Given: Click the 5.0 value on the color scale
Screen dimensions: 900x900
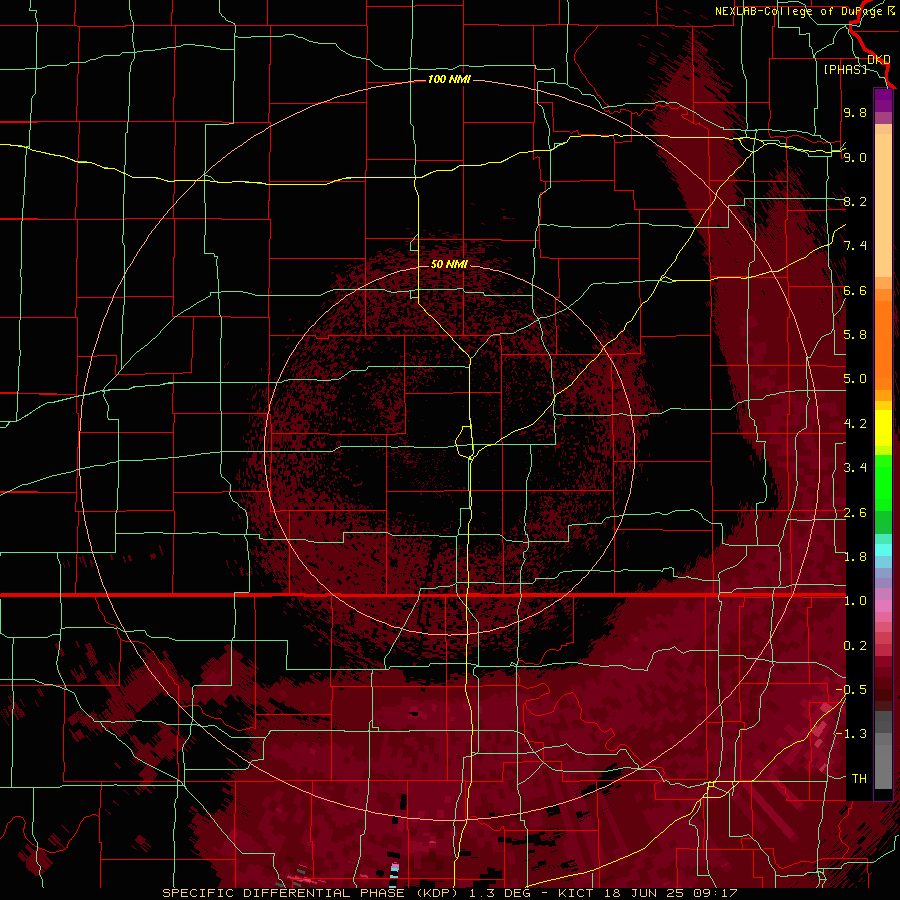Looking at the screenshot, I should [x=855, y=379].
